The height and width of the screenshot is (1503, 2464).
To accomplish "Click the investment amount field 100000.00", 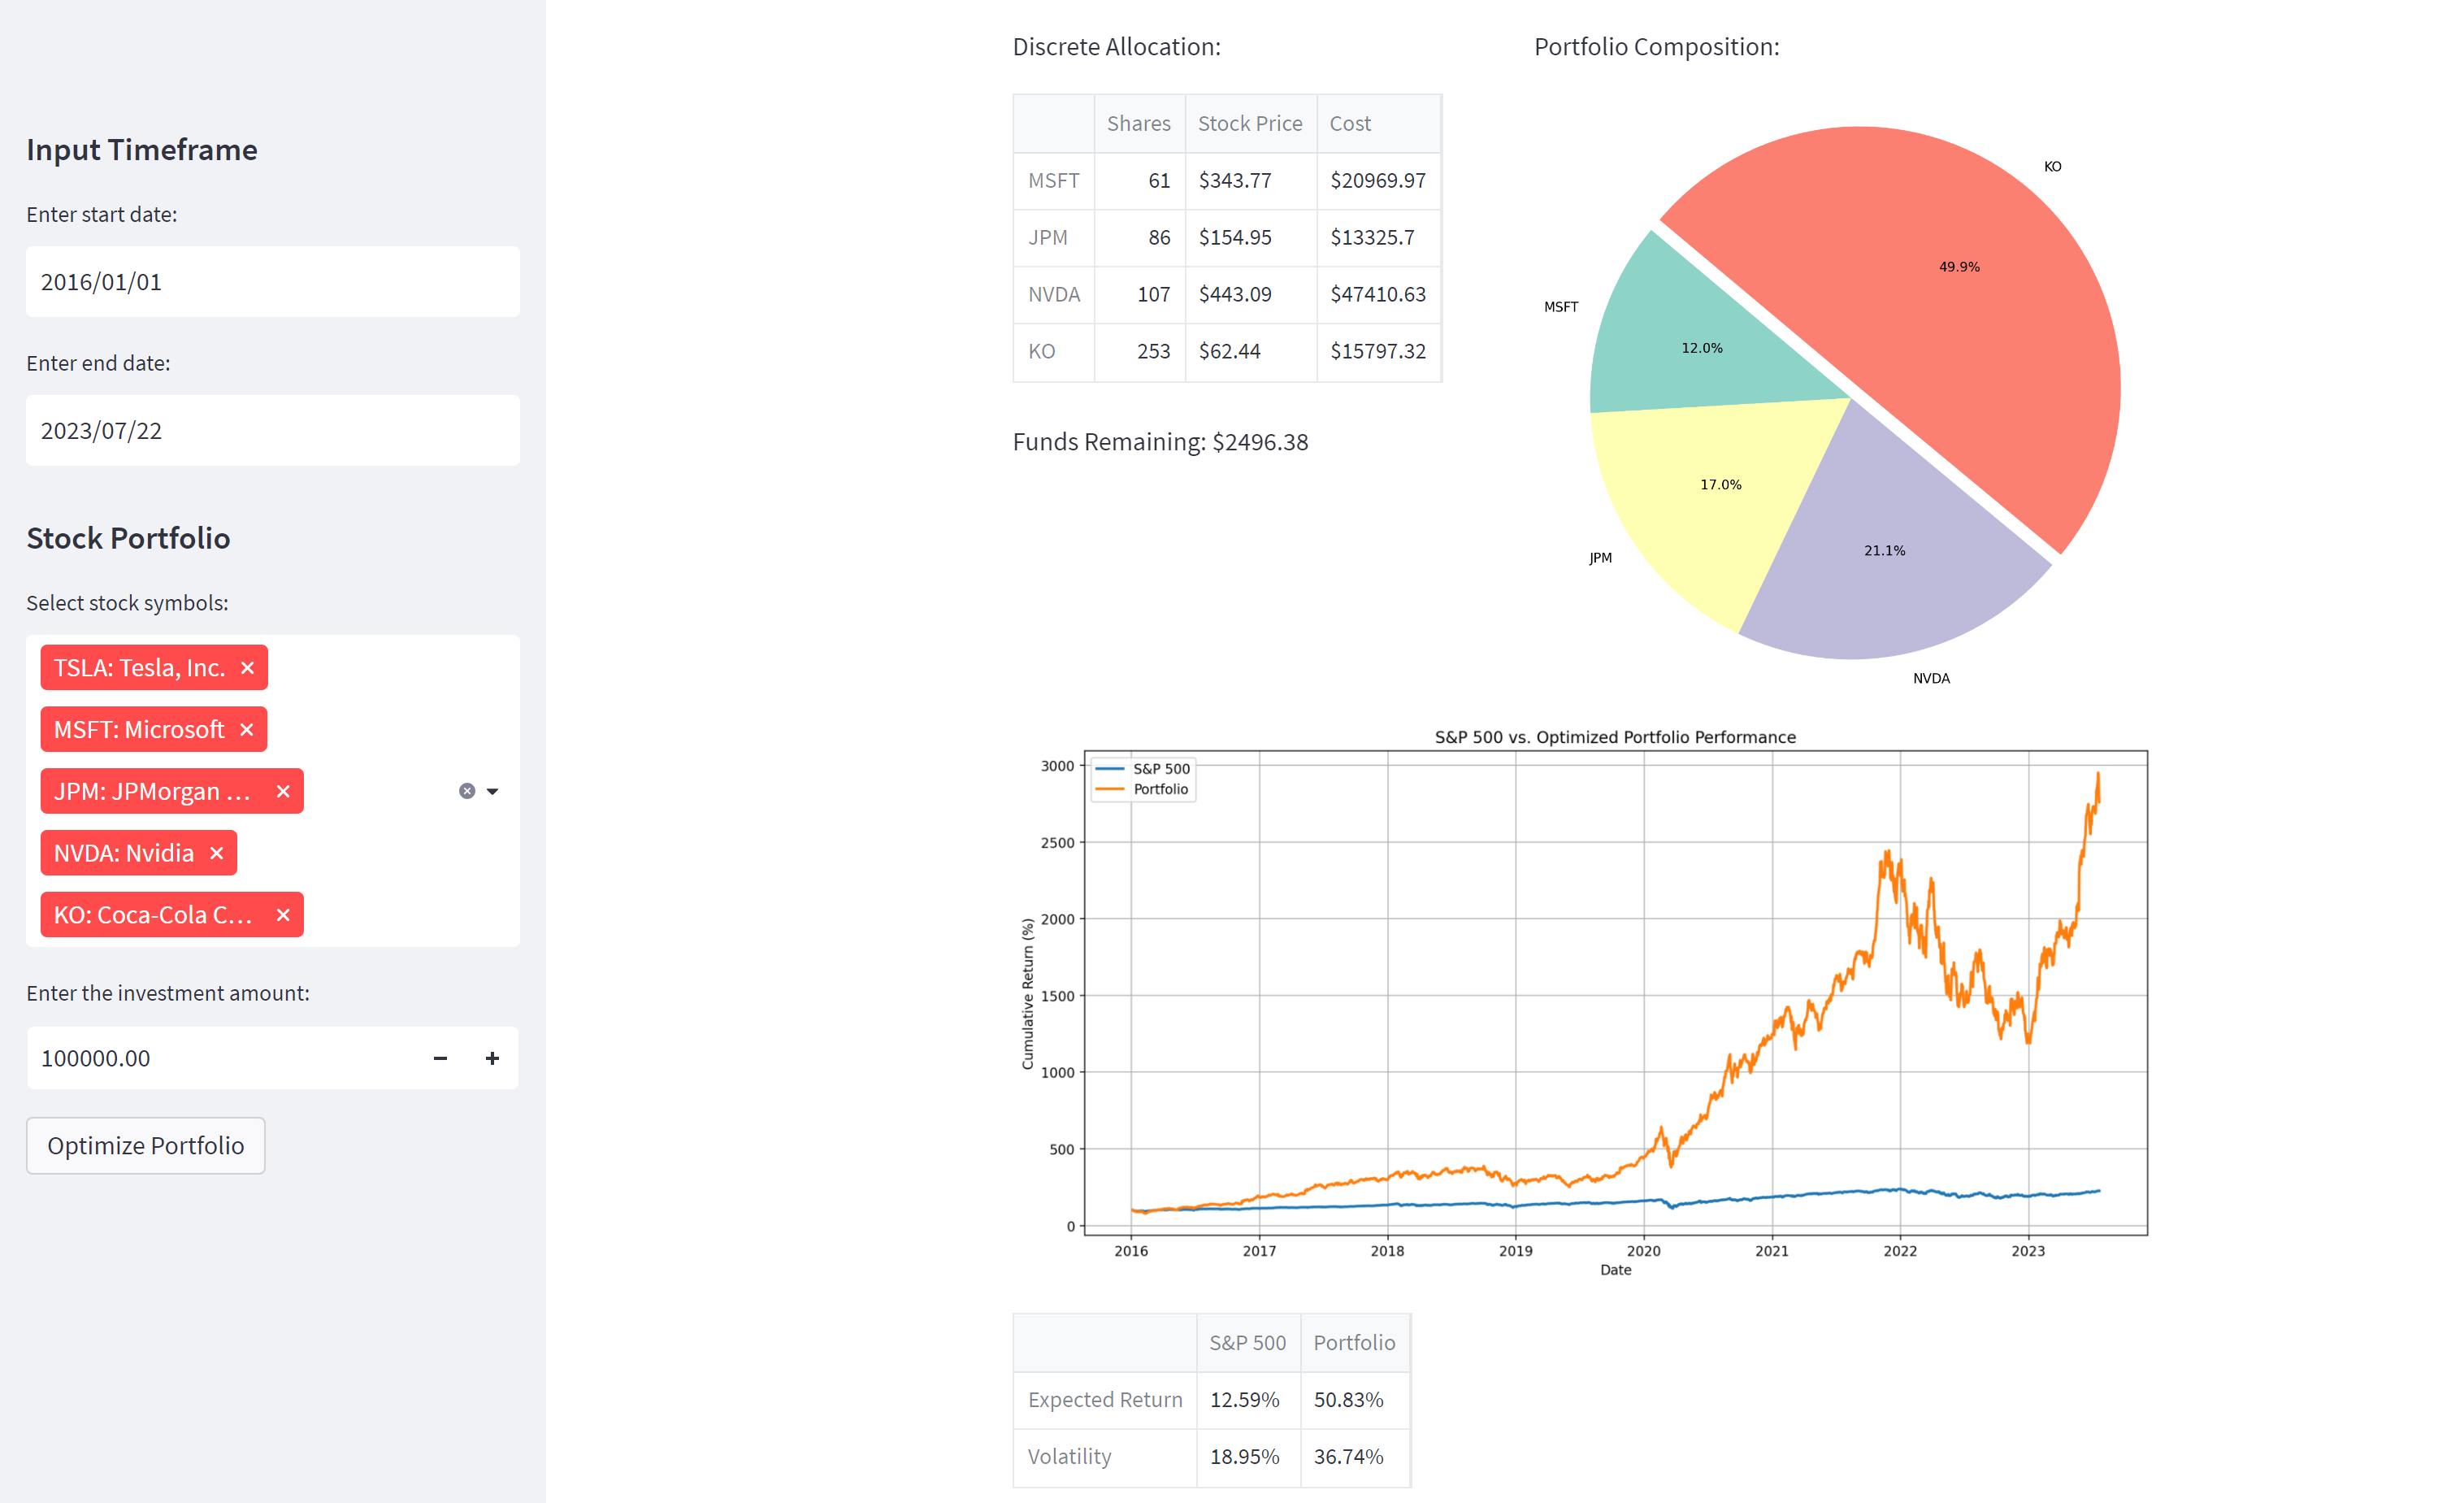I will pos(220,1058).
